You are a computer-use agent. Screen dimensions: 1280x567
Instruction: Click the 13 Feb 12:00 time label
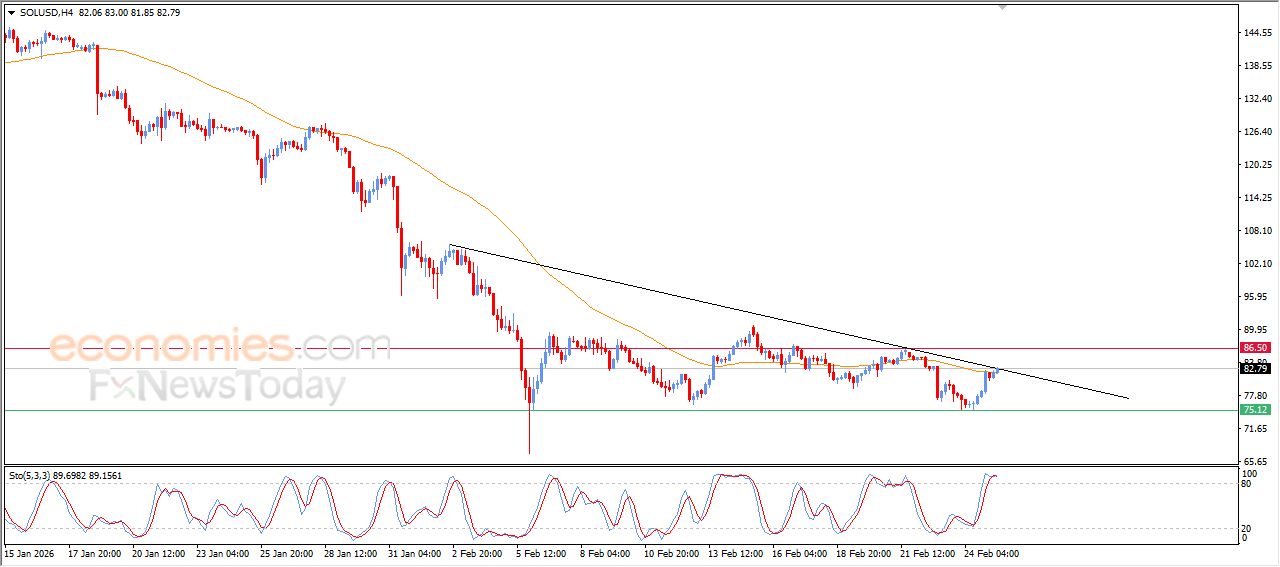click(x=733, y=552)
